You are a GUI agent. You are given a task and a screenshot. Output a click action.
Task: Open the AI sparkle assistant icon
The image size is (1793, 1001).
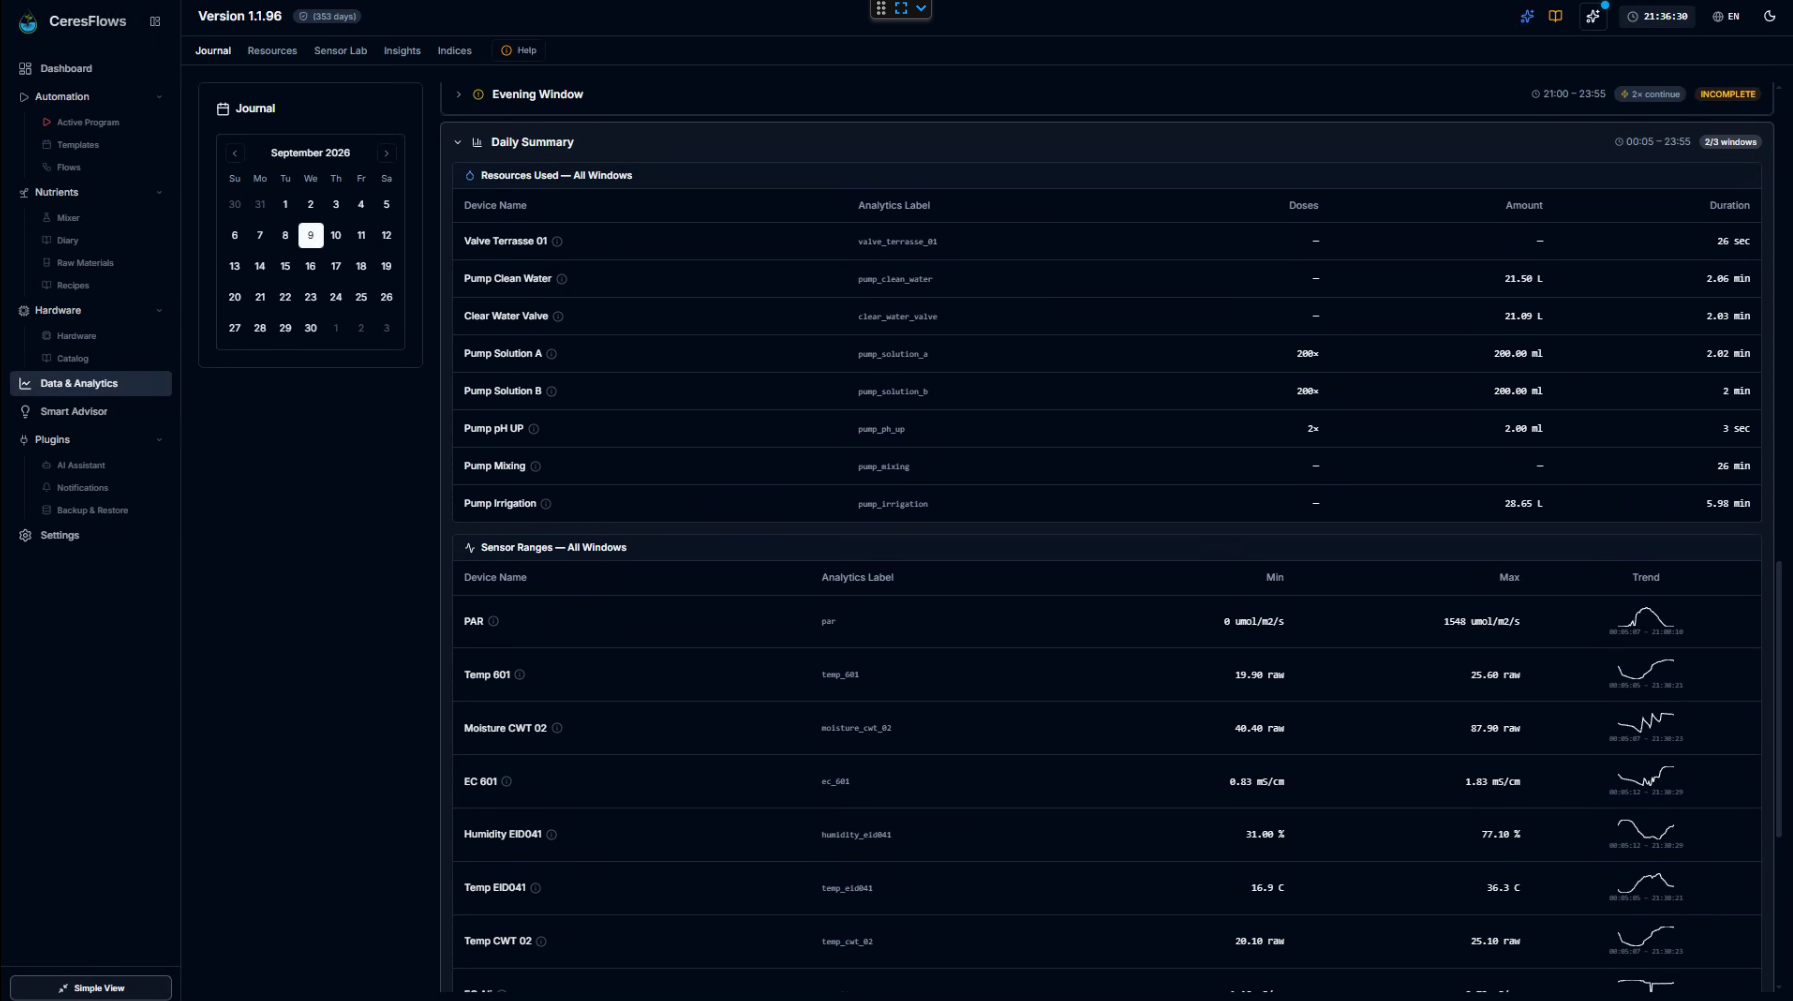(1527, 16)
